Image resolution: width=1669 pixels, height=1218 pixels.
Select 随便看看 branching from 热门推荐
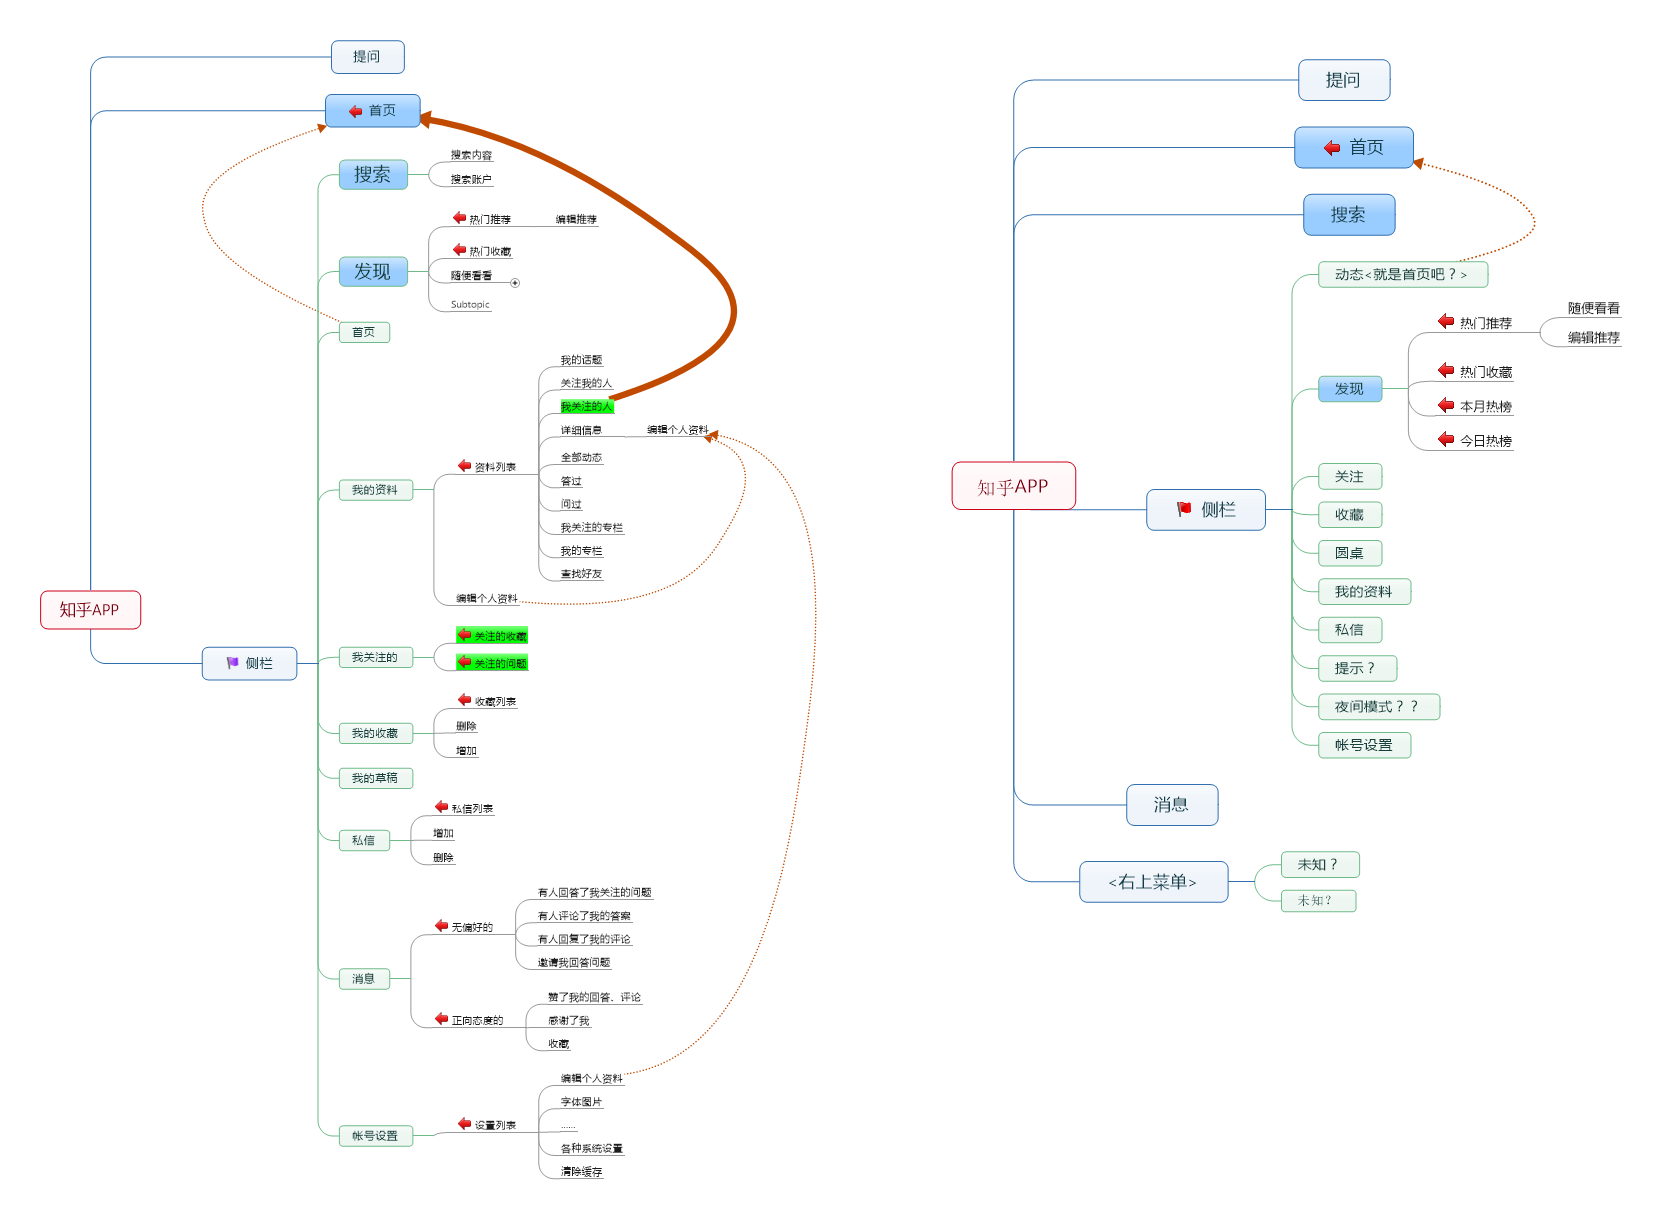(1594, 309)
